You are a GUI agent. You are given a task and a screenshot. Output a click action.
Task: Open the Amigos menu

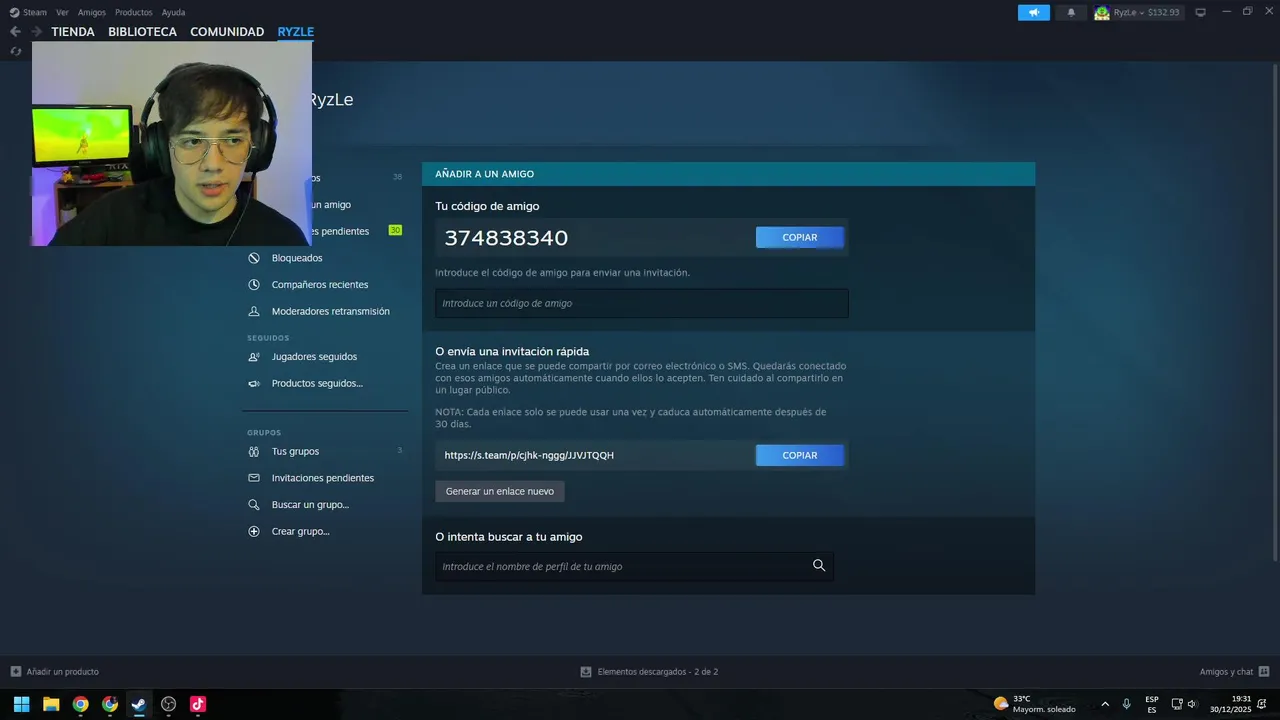[x=92, y=12]
